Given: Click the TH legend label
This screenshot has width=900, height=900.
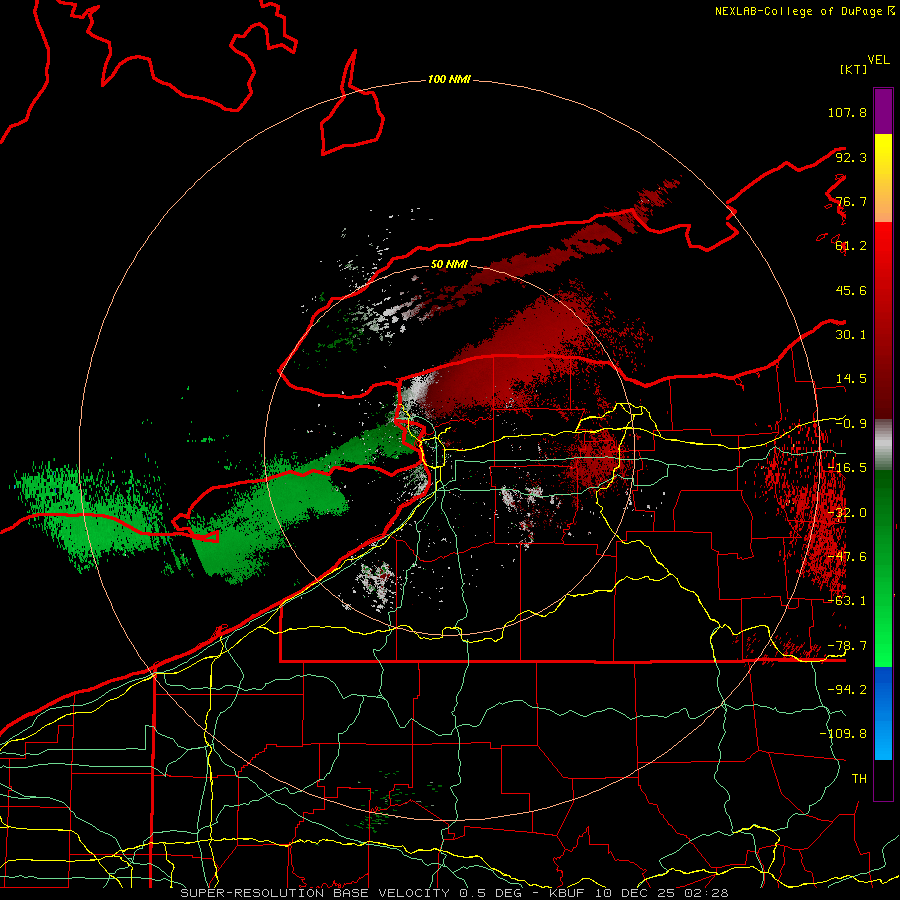Looking at the screenshot, I should pos(859,778).
